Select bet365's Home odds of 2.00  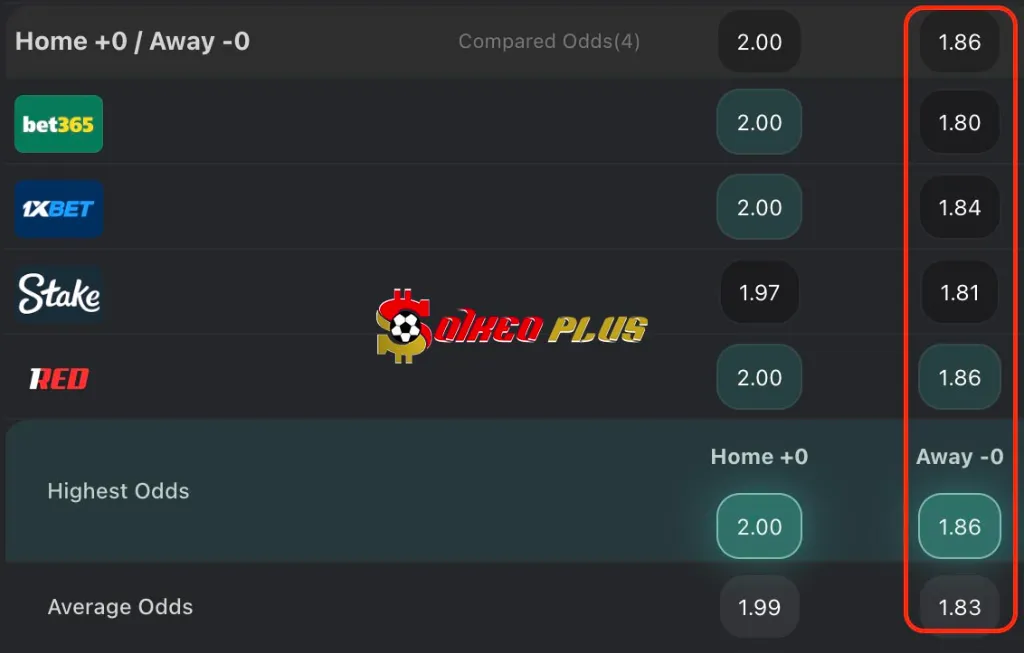[759, 124]
